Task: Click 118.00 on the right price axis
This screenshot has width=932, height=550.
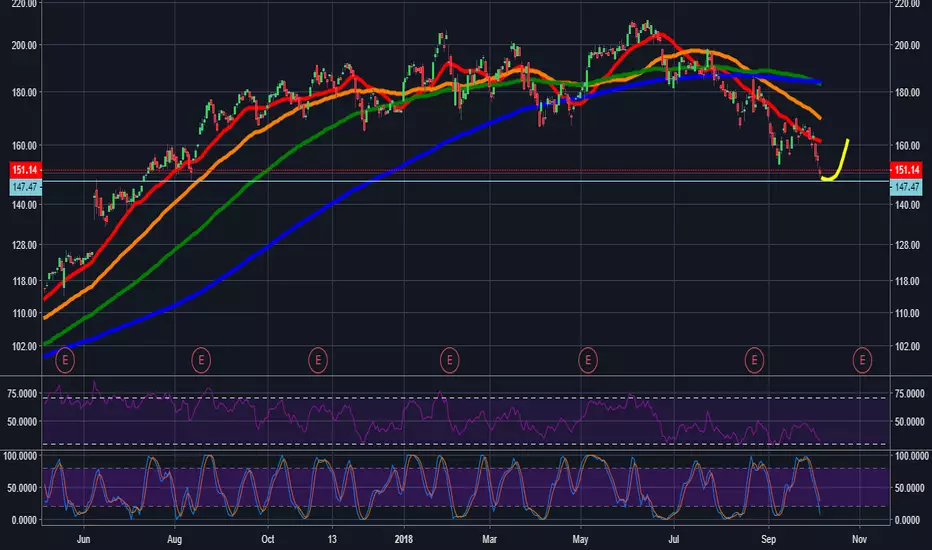Action: 907,281
